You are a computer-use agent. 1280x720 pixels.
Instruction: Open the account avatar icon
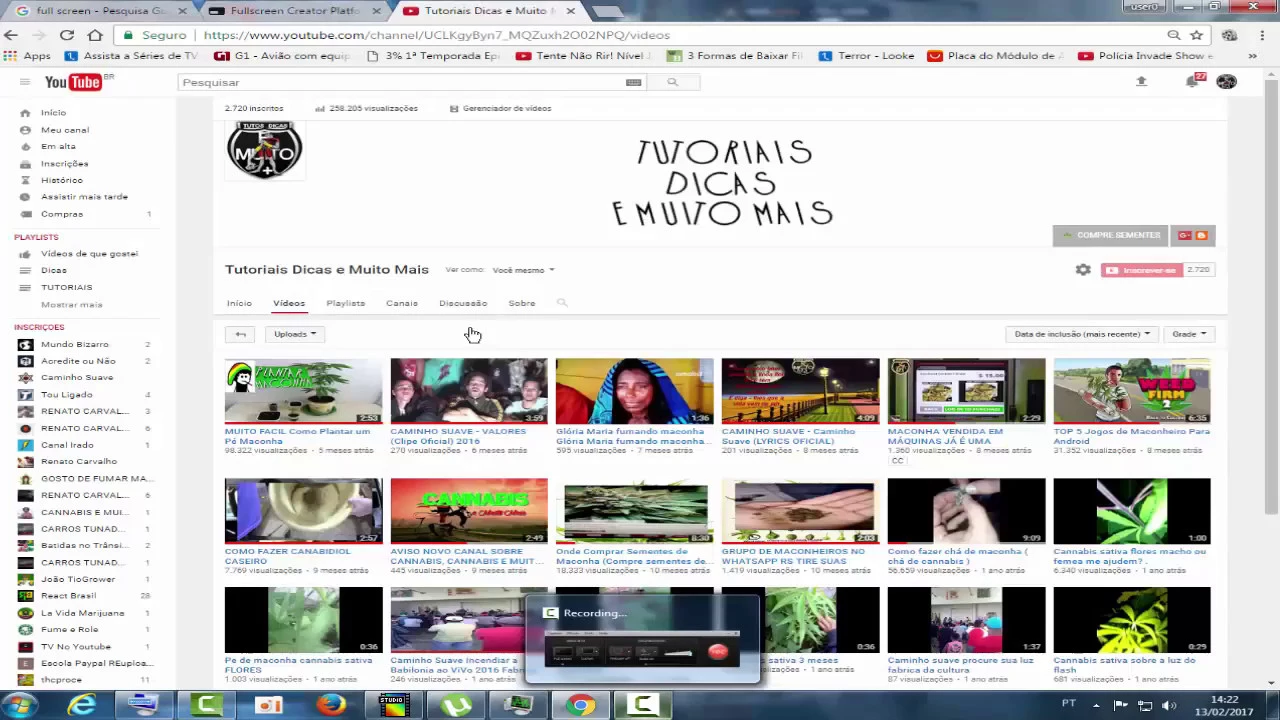pos(1226,81)
